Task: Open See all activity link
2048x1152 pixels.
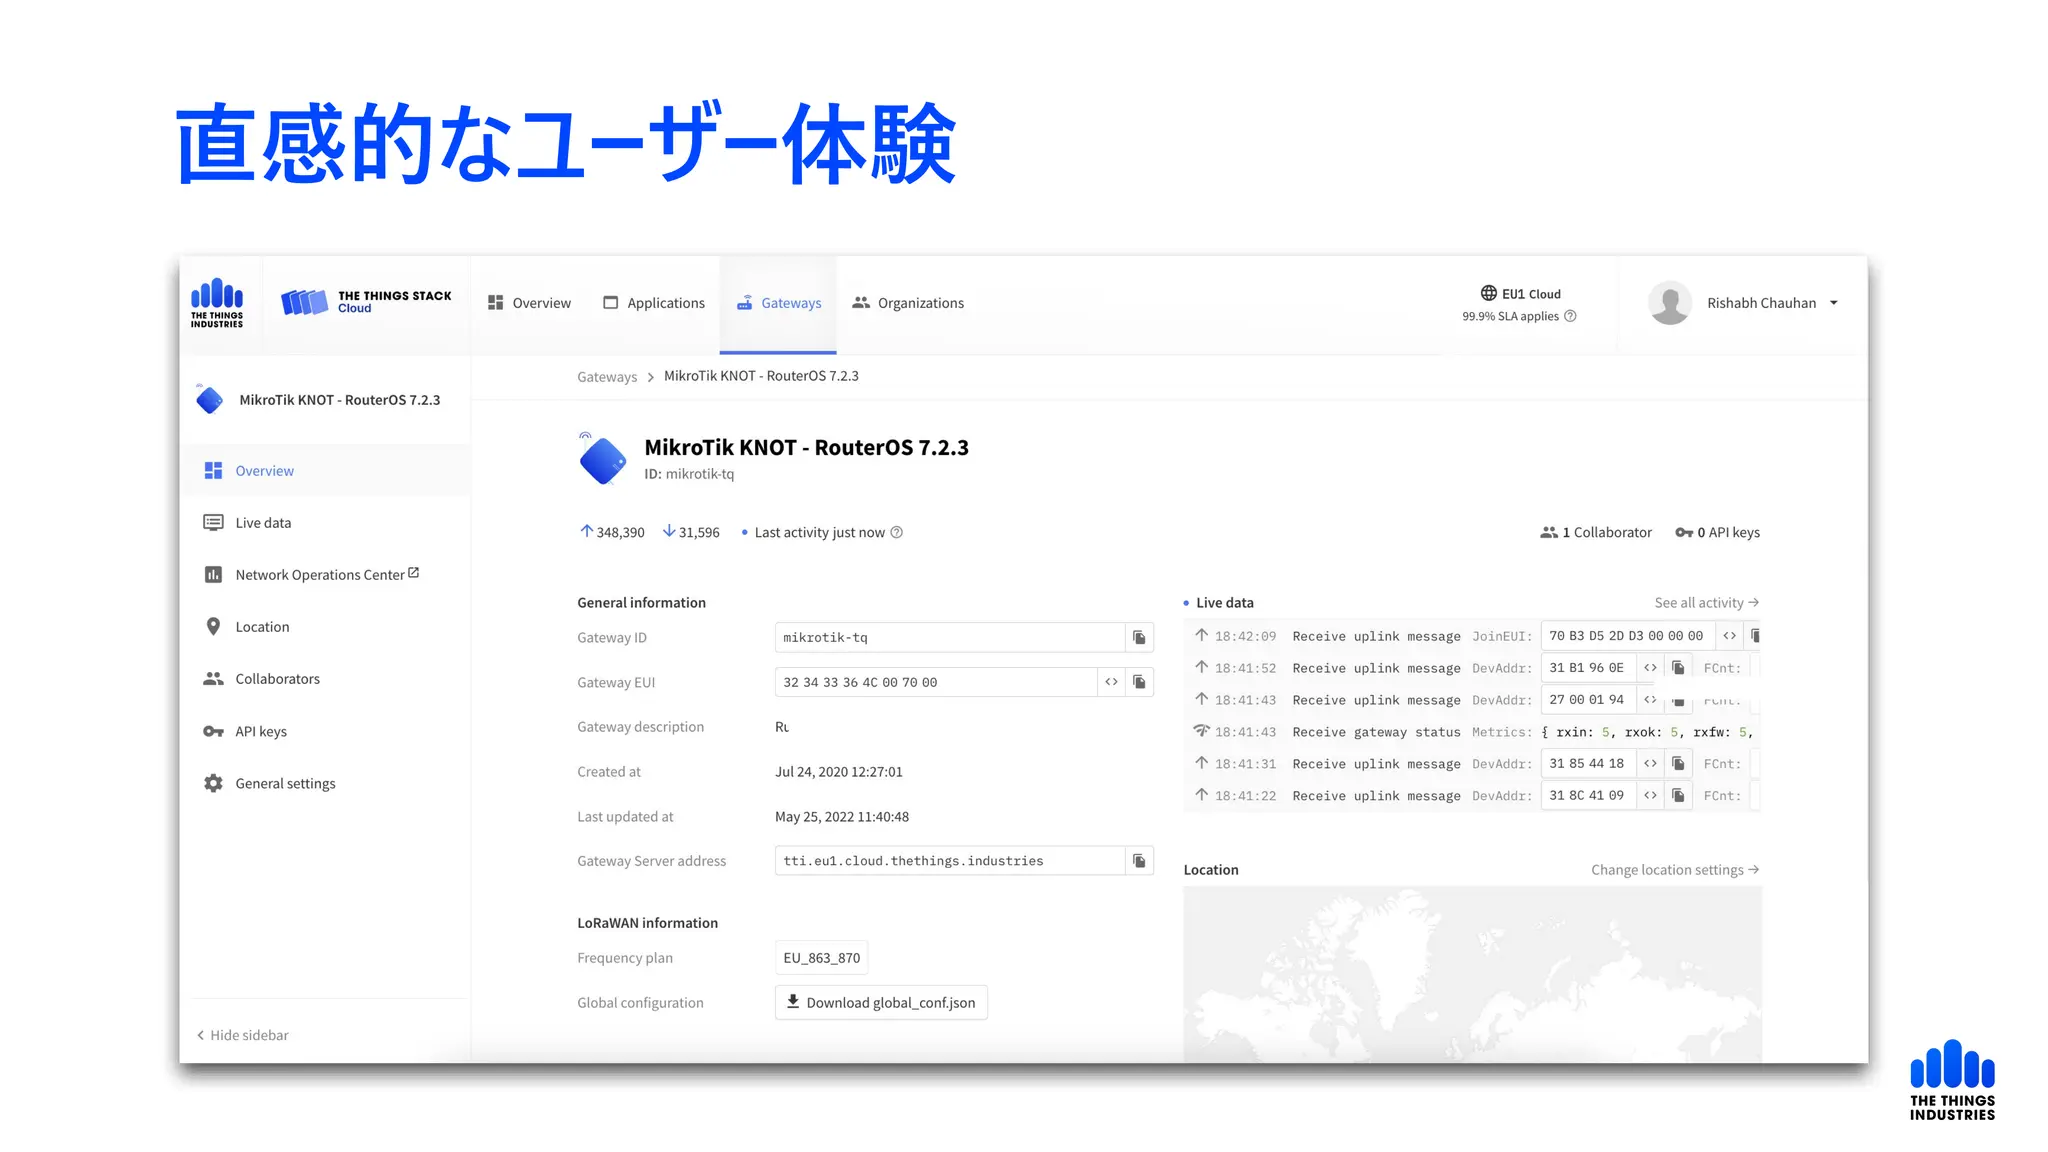Action: coord(1706,603)
